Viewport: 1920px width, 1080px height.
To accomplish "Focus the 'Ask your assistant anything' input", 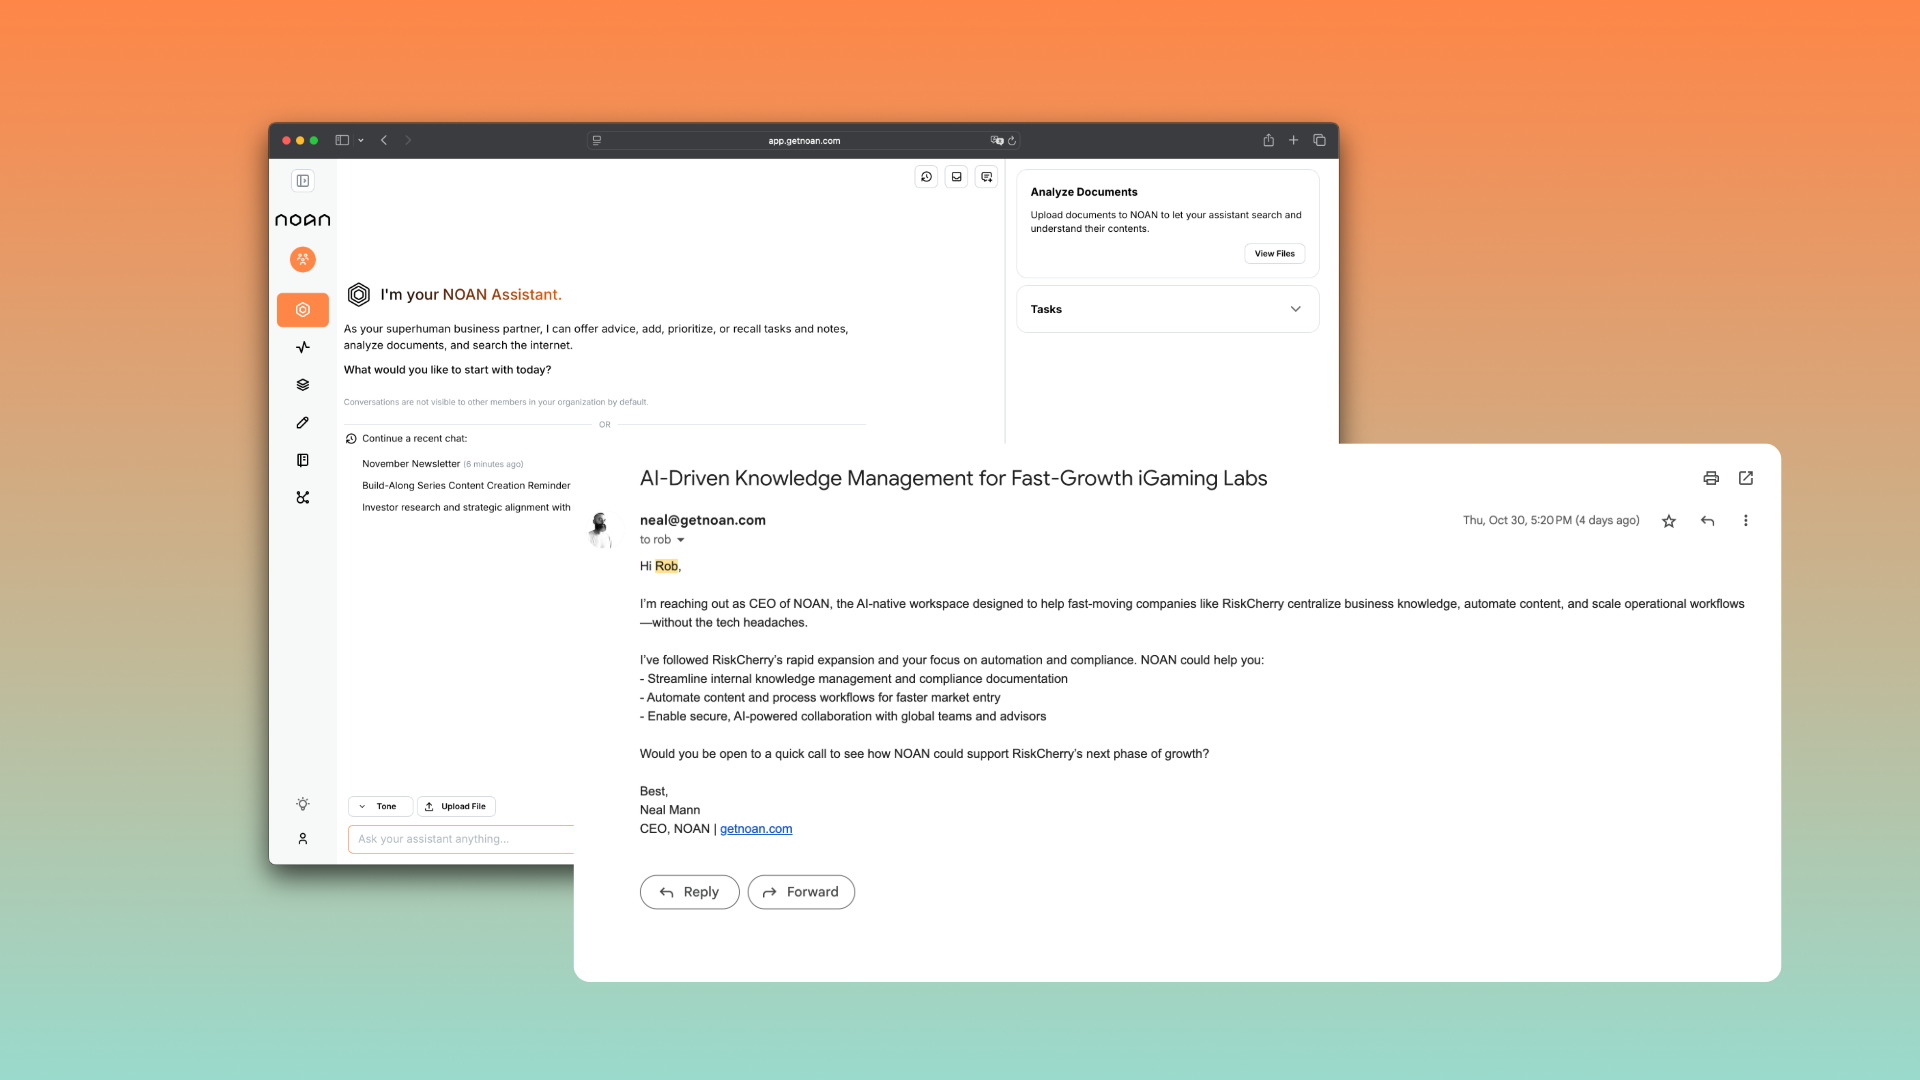I will point(460,839).
